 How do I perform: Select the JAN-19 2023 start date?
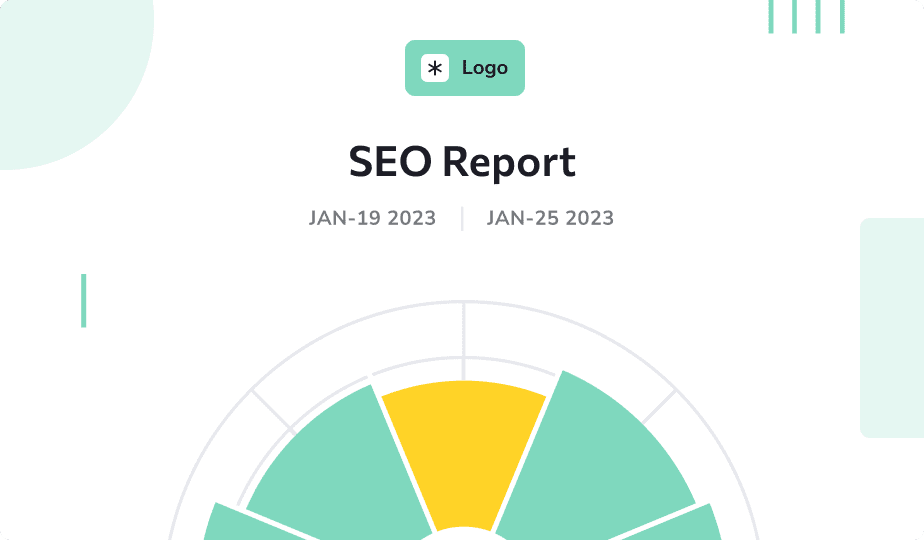point(372,218)
